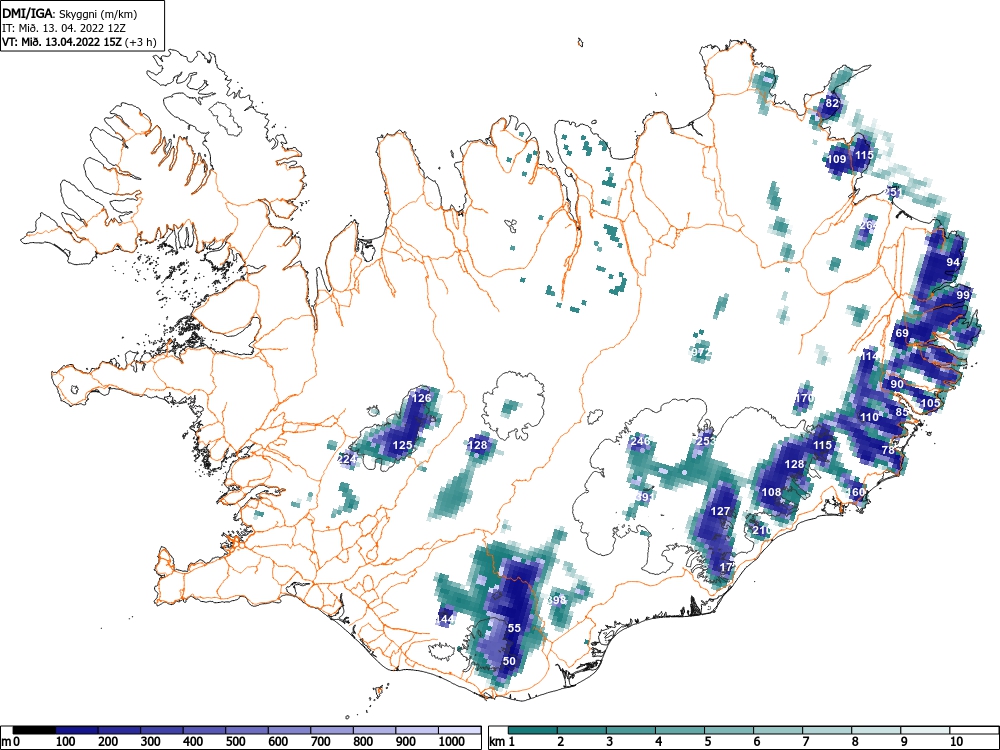Click the '126' visibility value

[x=421, y=398]
